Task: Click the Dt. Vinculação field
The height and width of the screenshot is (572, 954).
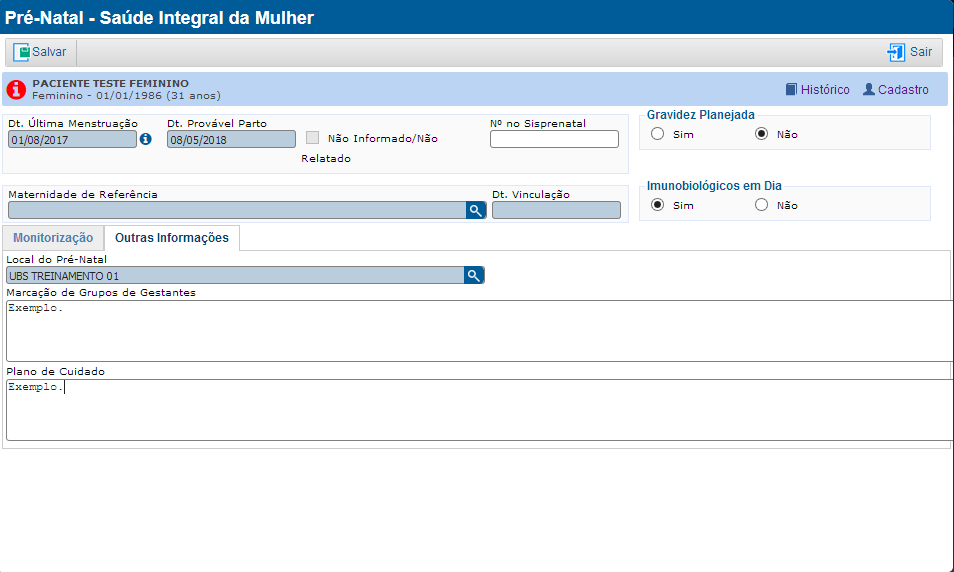Action: point(556,210)
